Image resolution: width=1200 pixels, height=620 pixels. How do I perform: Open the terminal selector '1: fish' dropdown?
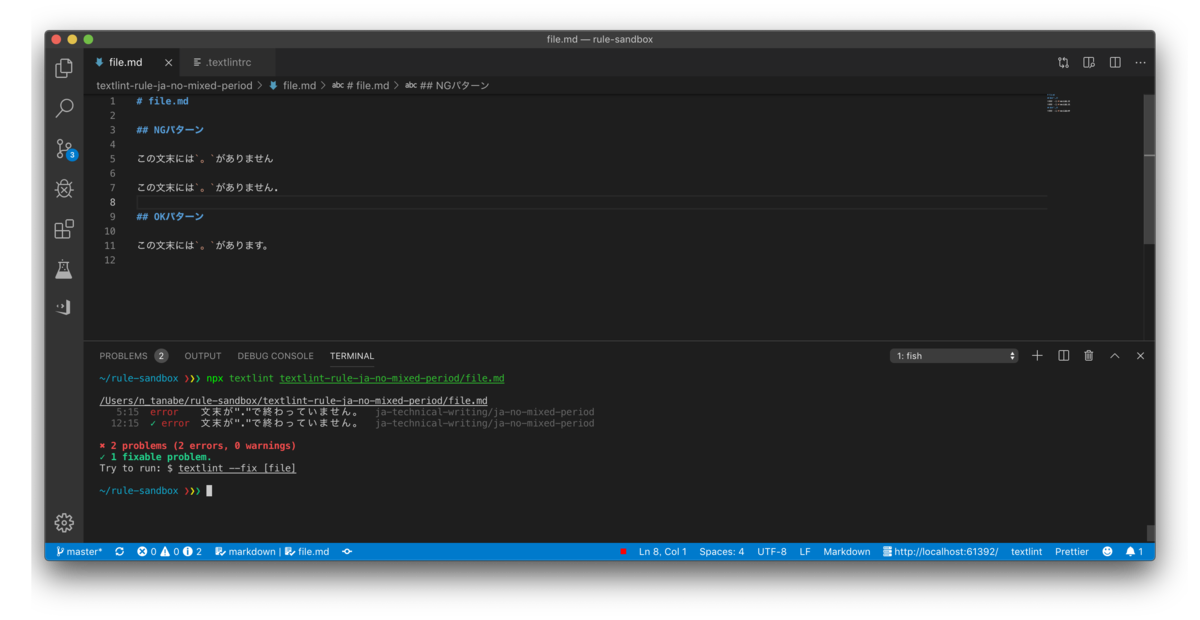(x=954, y=356)
